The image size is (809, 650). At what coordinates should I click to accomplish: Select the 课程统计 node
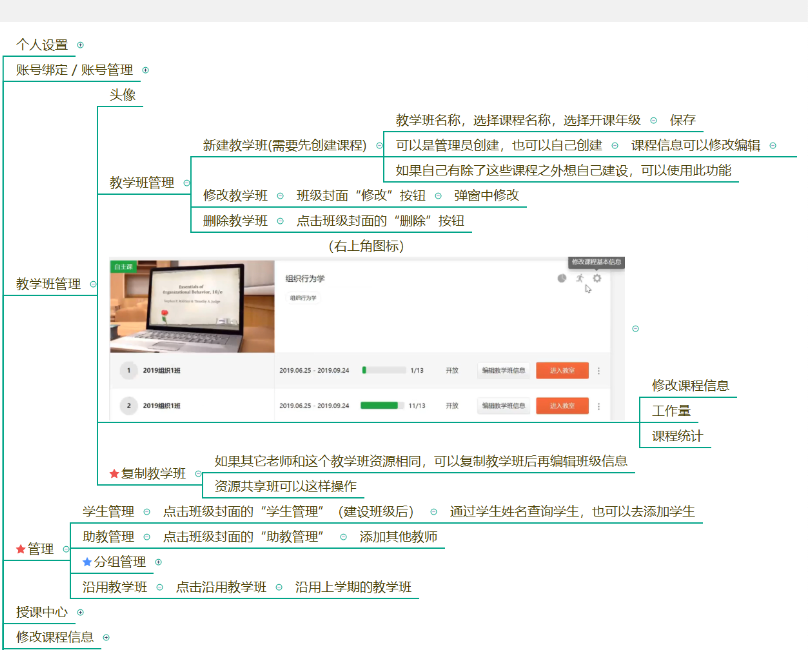click(x=677, y=436)
